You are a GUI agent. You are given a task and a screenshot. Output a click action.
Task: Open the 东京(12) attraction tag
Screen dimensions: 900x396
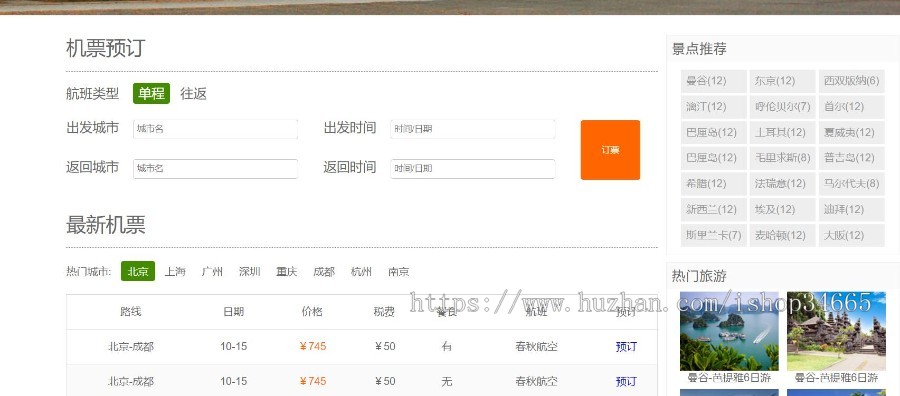pos(782,81)
